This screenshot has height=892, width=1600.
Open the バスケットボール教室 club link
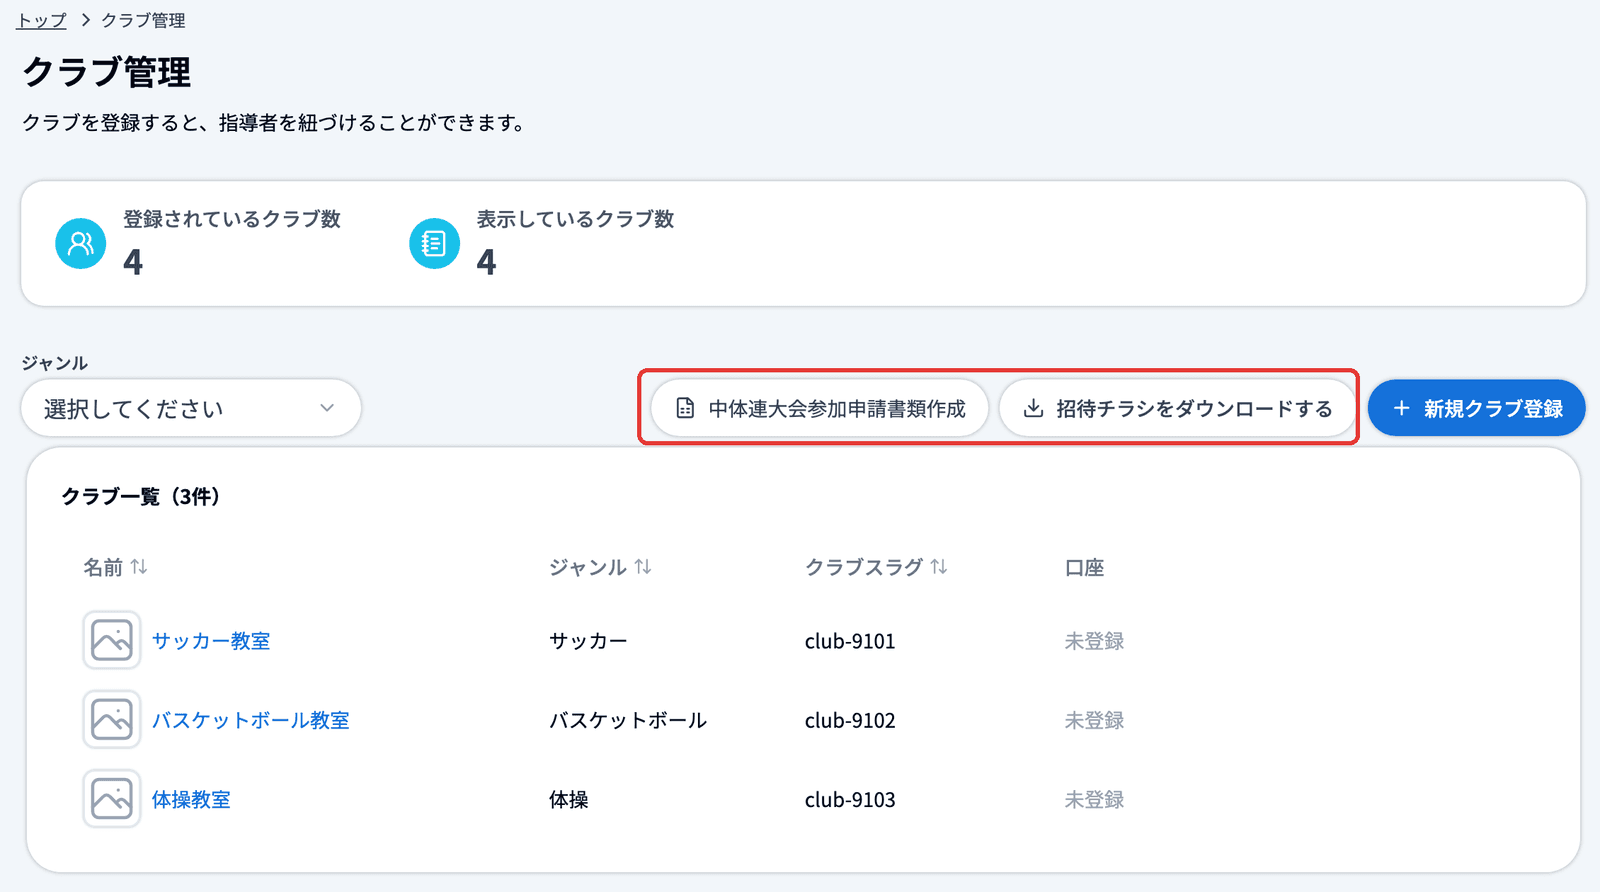click(x=251, y=720)
